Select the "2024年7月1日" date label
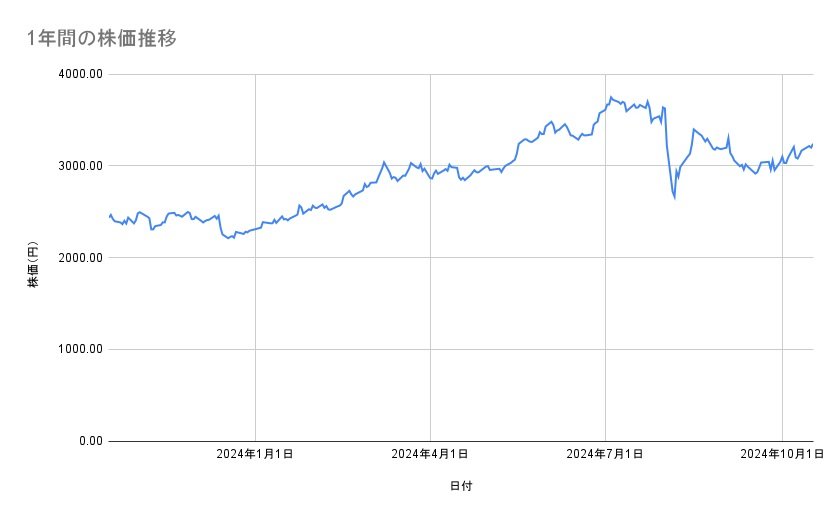 pyautogui.click(x=606, y=455)
